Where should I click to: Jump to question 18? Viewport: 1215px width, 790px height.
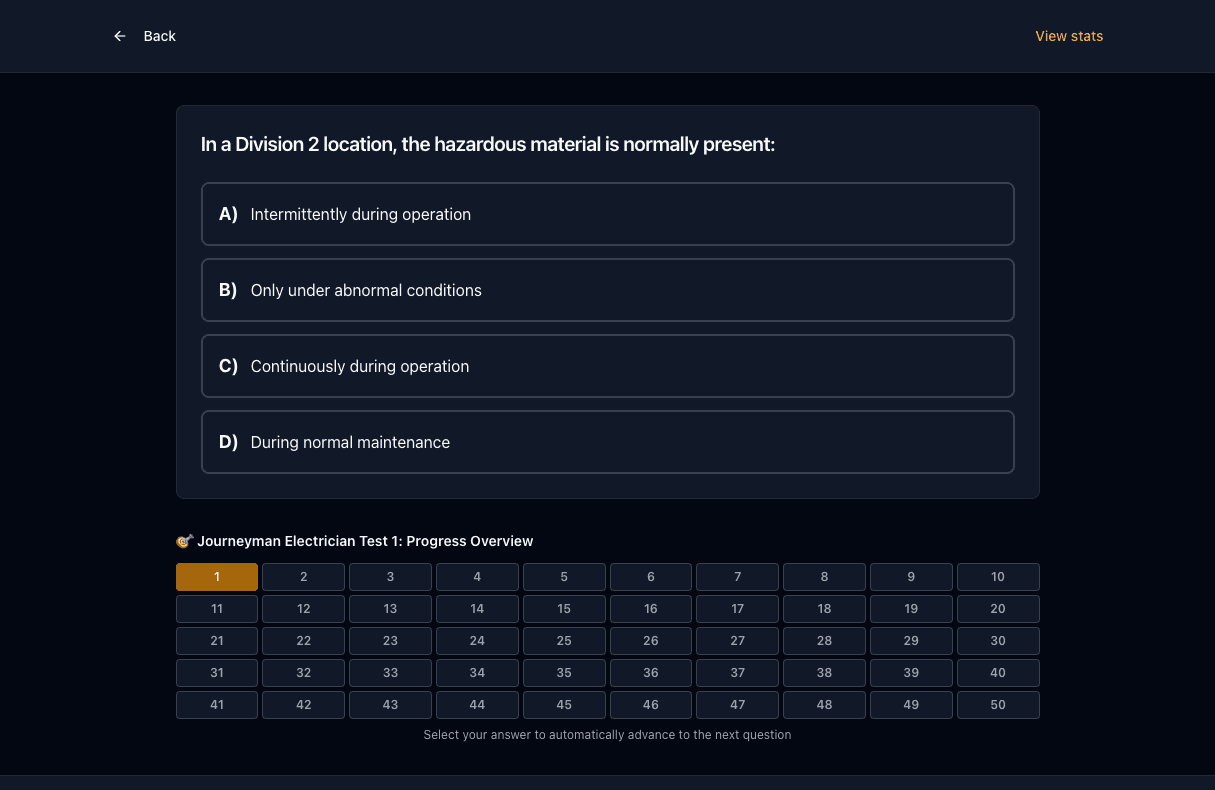click(824, 609)
